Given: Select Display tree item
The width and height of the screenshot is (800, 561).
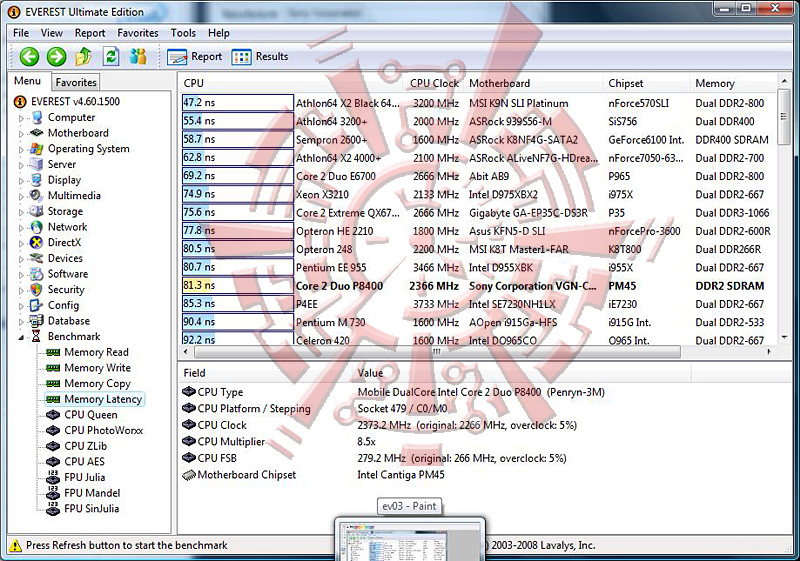Looking at the screenshot, I should click(64, 180).
